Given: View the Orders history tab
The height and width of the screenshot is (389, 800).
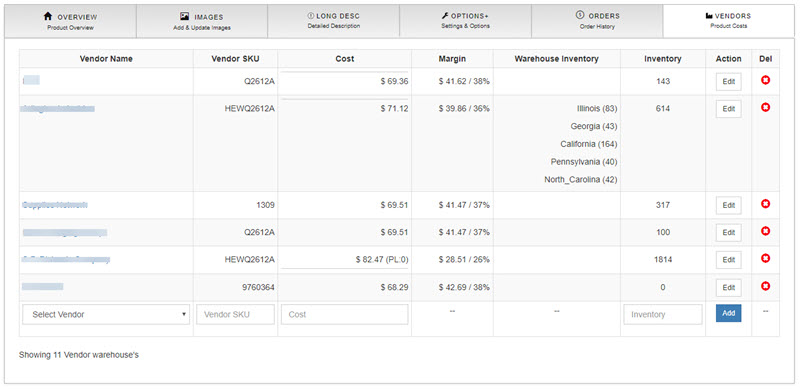Looking at the screenshot, I should click(597, 21).
